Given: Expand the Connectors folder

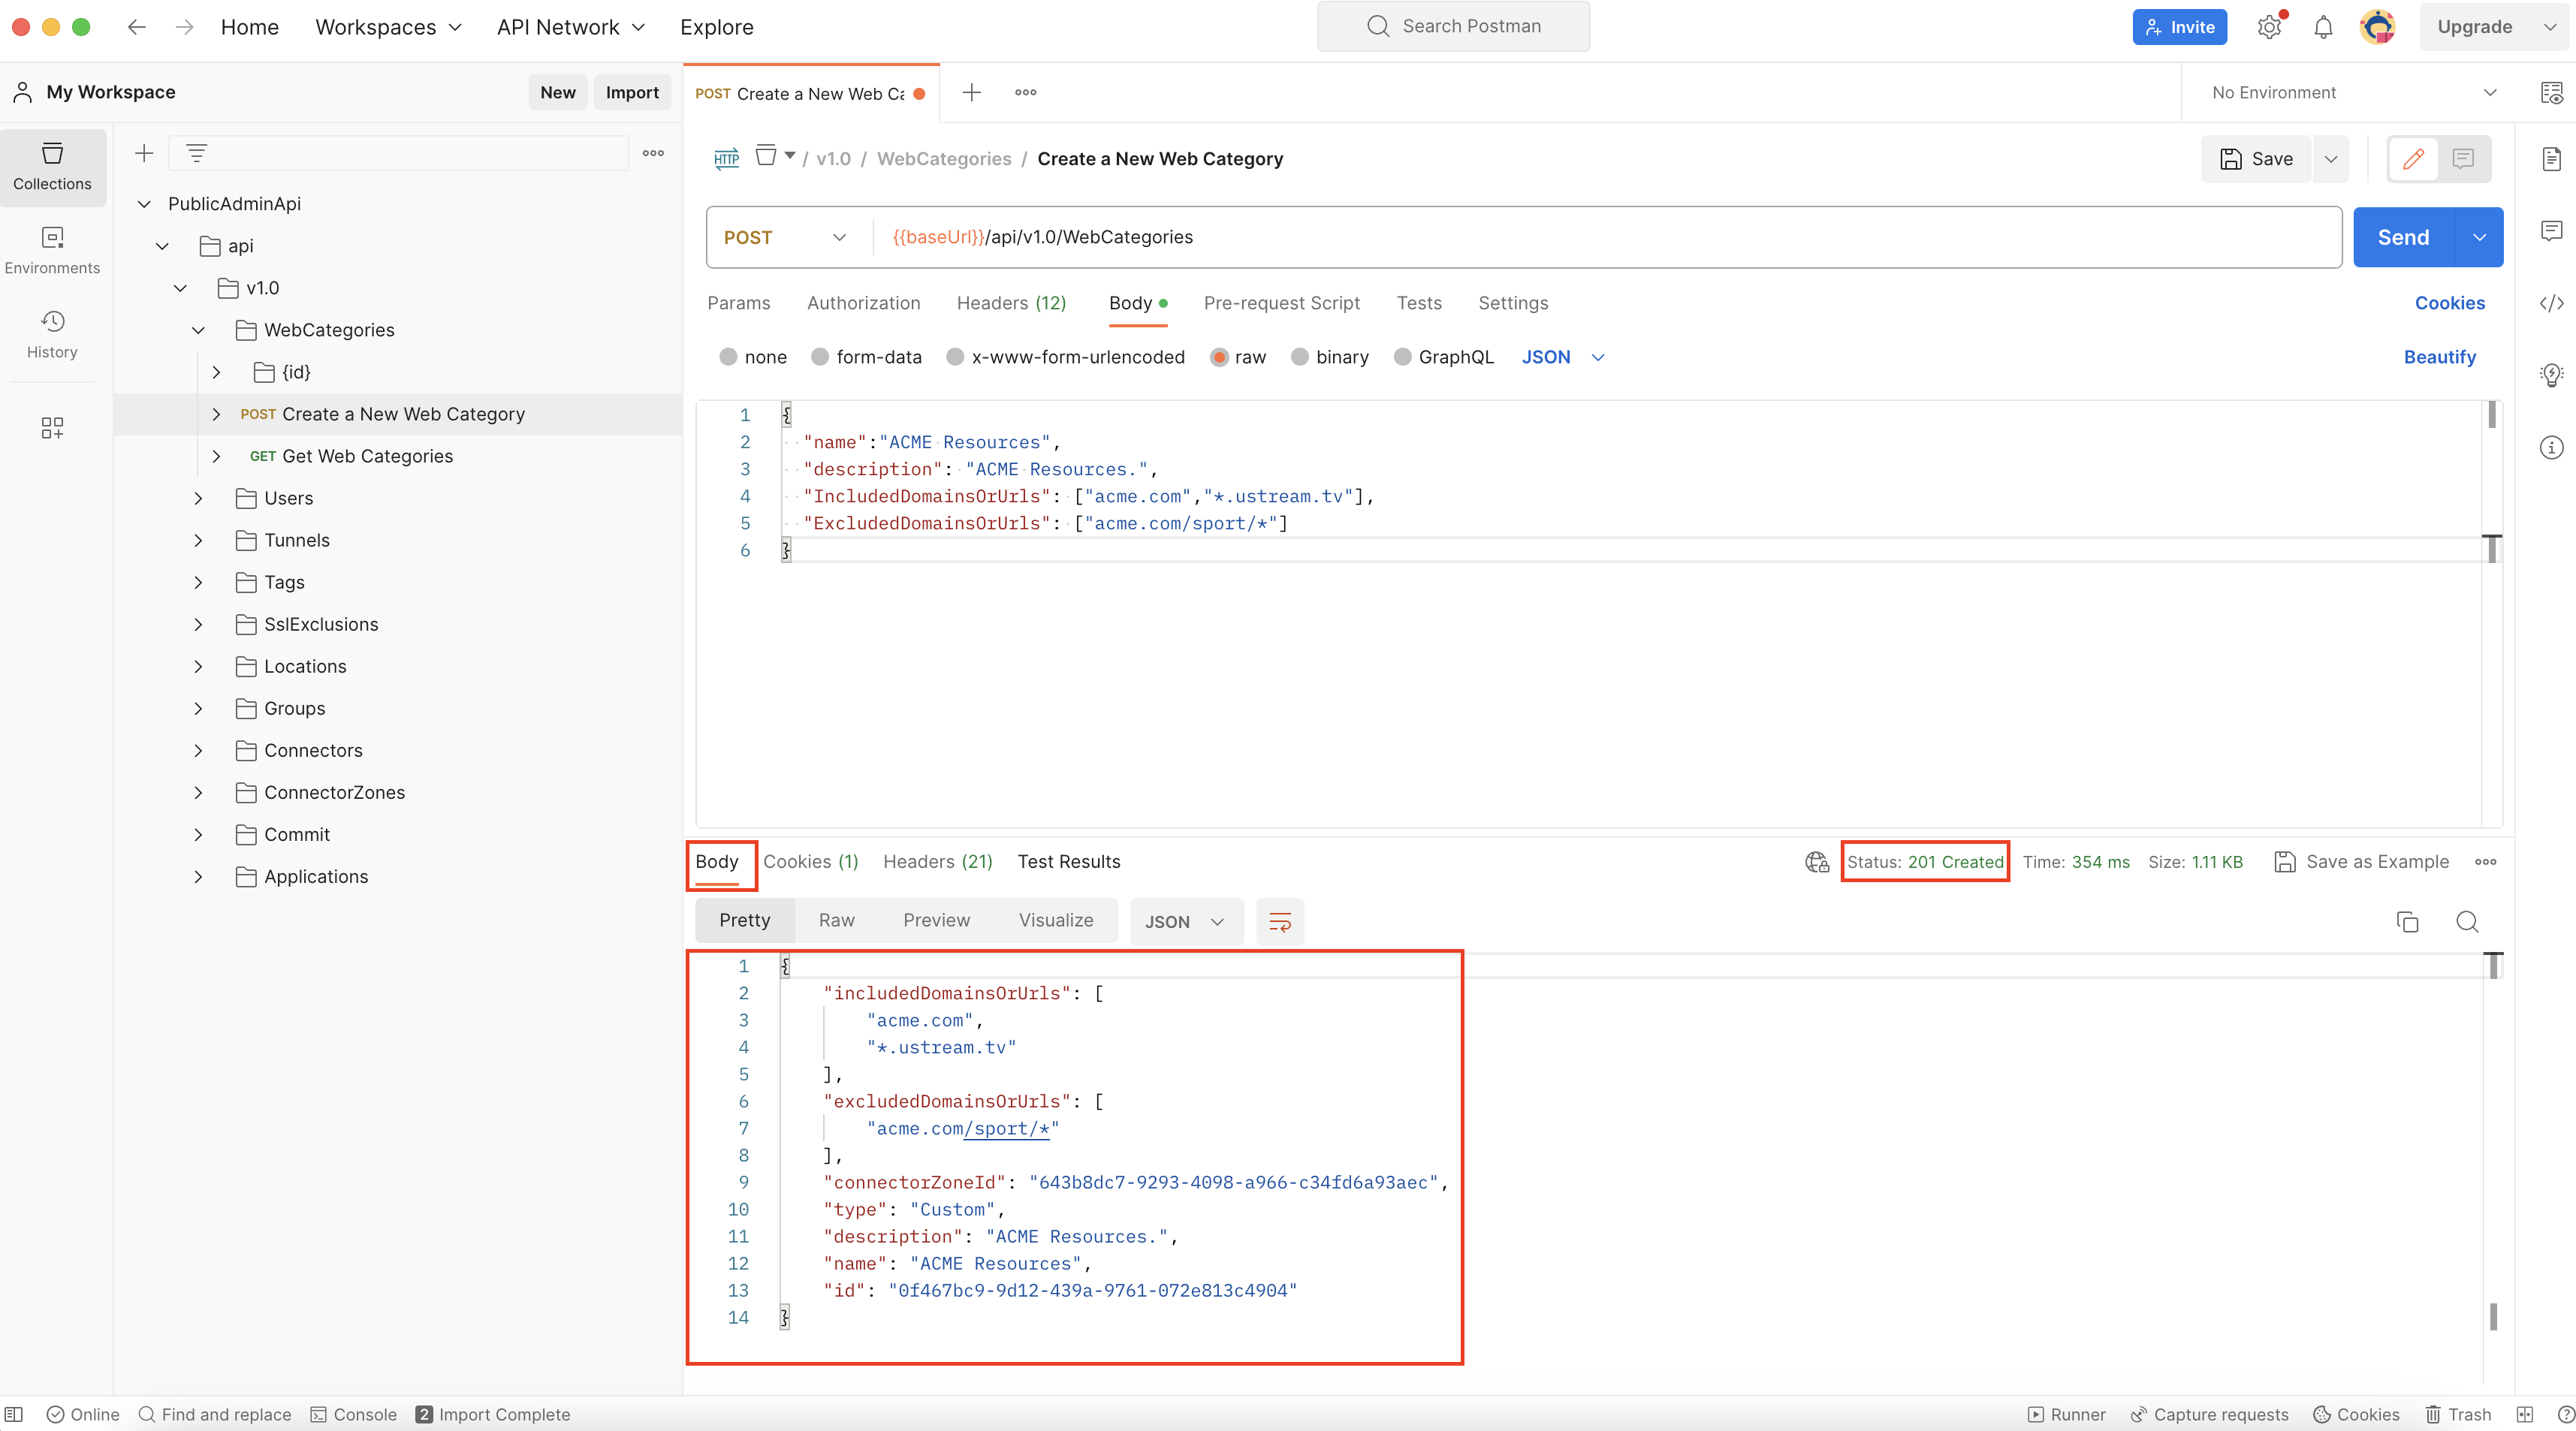Looking at the screenshot, I should (x=198, y=750).
